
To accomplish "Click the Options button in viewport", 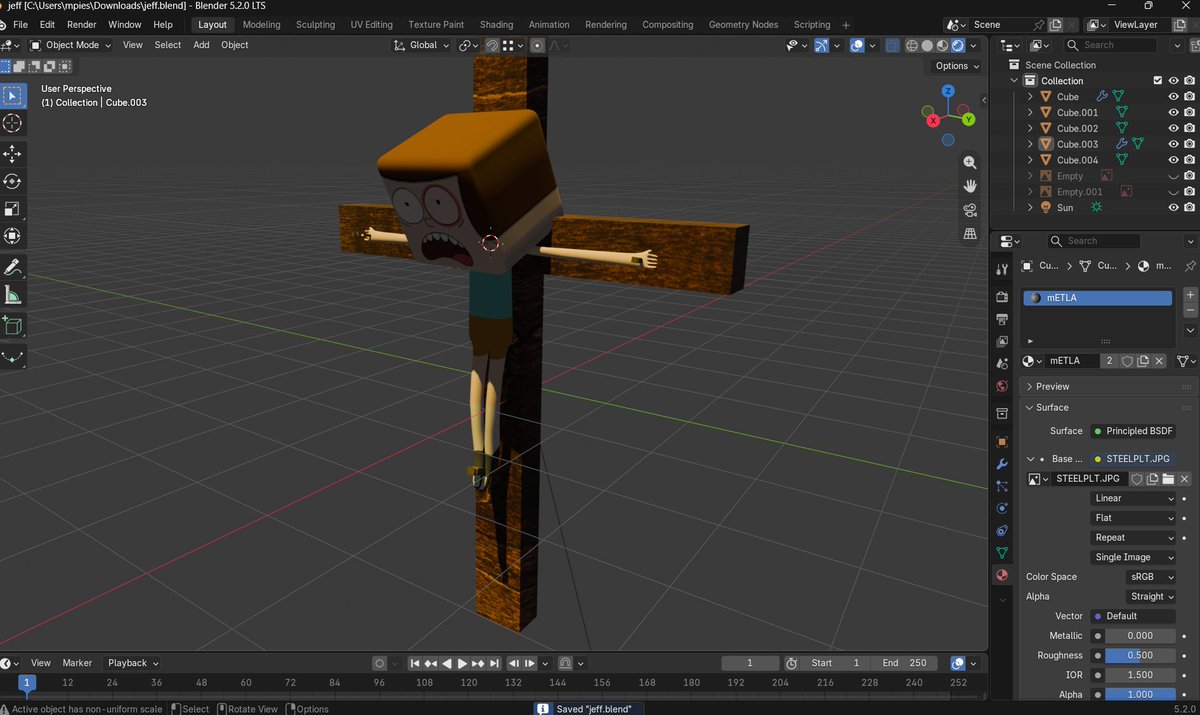I will click(957, 66).
